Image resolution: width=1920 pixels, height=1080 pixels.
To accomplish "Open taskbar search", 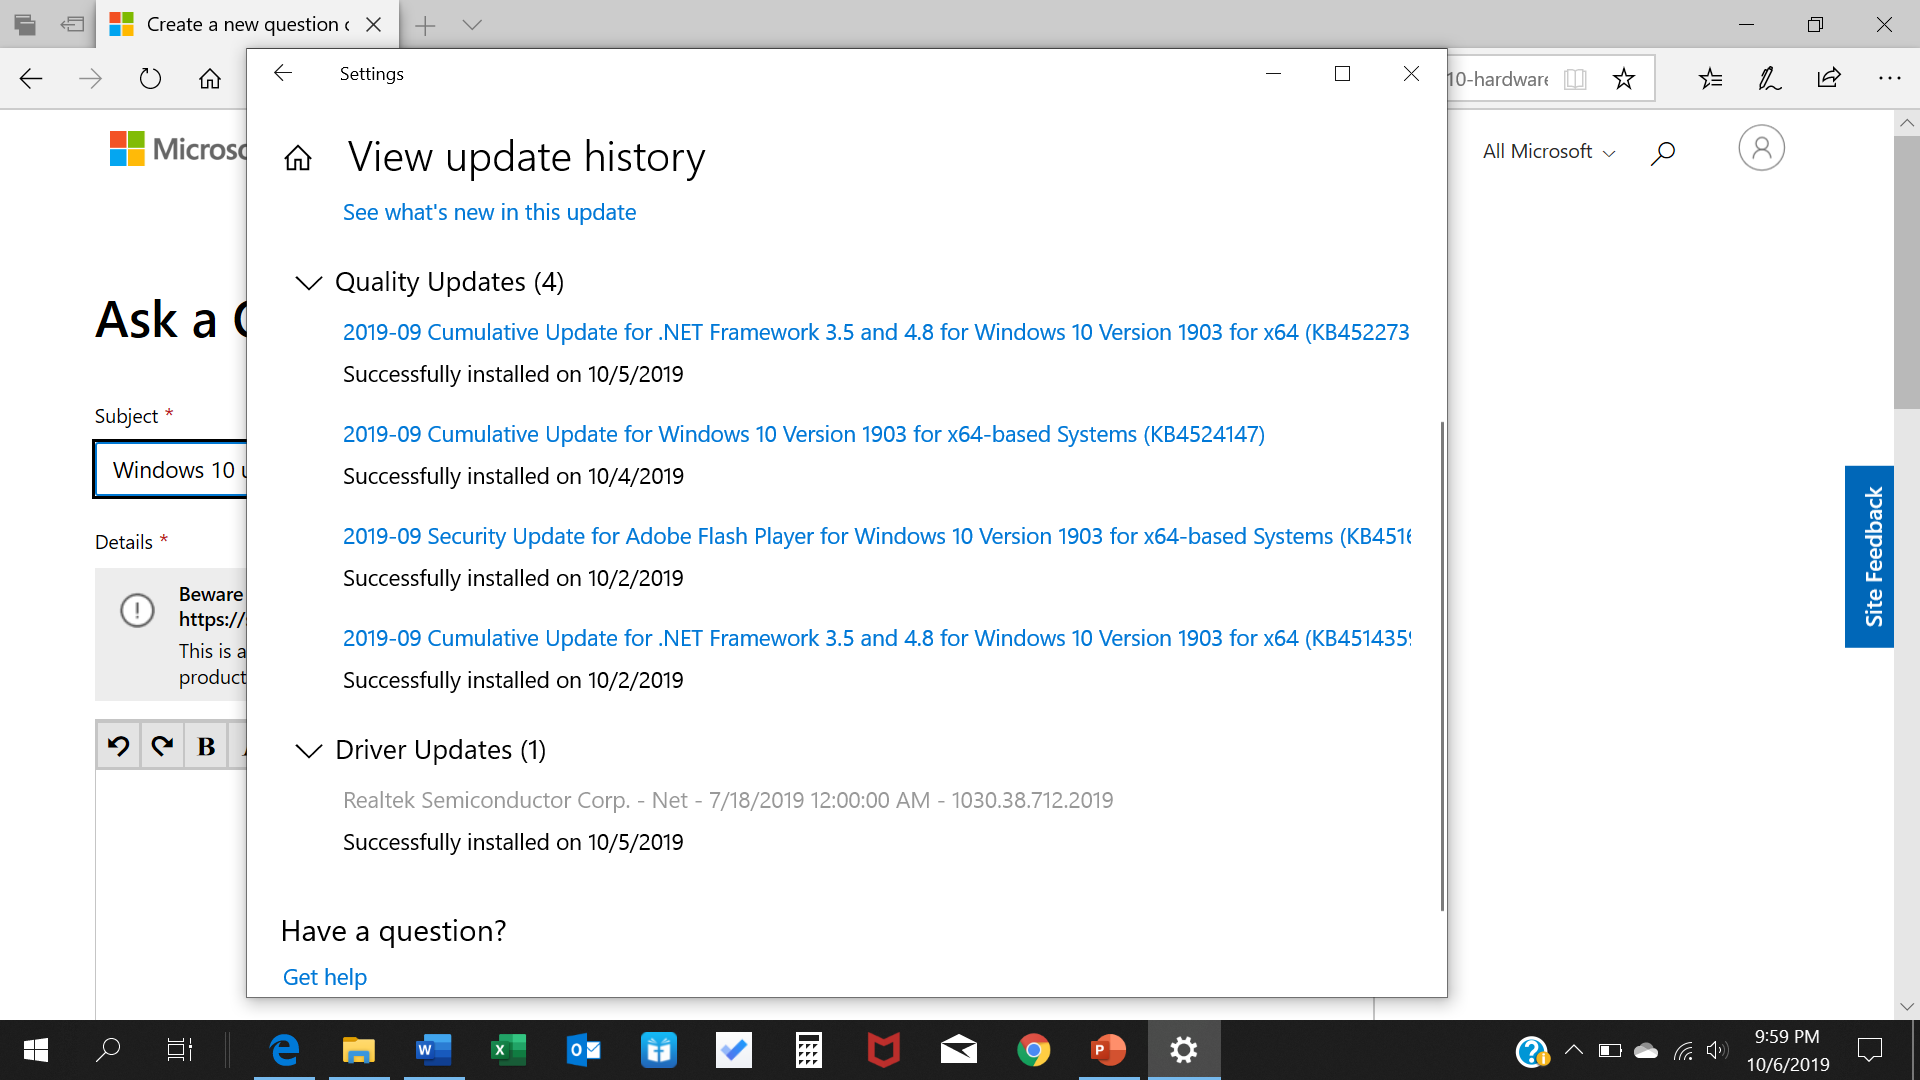I will [108, 1050].
